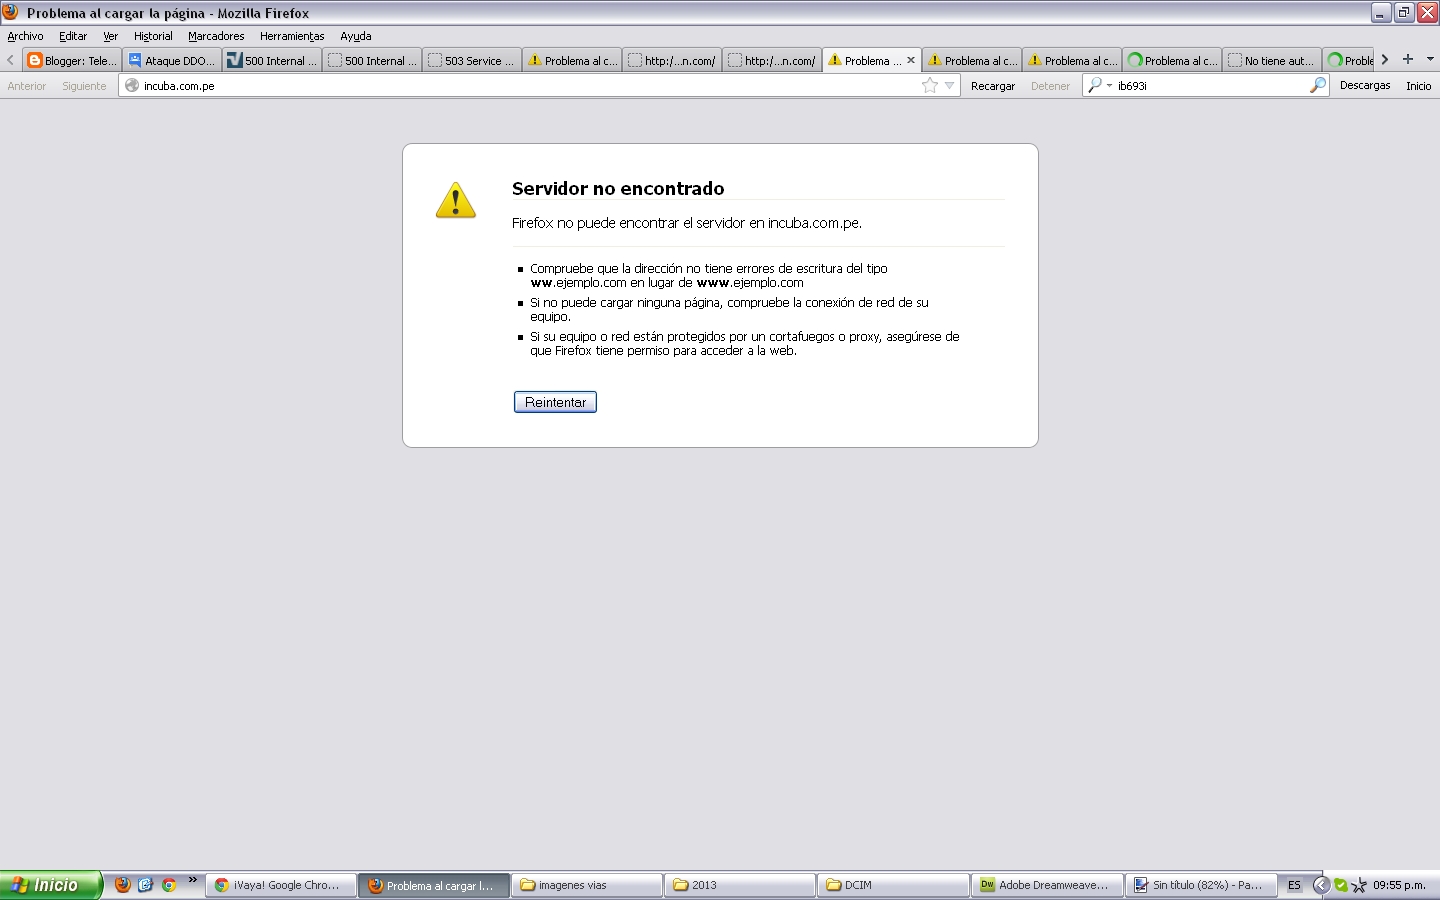Click the Reintentar button
1440x900 pixels.
pyautogui.click(x=555, y=402)
